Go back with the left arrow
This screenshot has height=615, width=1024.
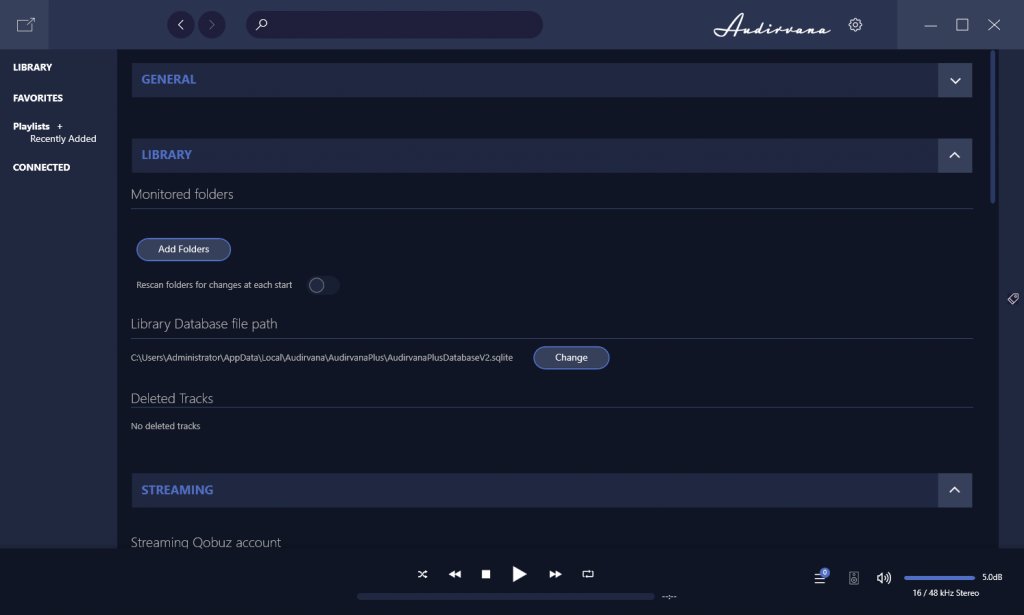click(181, 25)
